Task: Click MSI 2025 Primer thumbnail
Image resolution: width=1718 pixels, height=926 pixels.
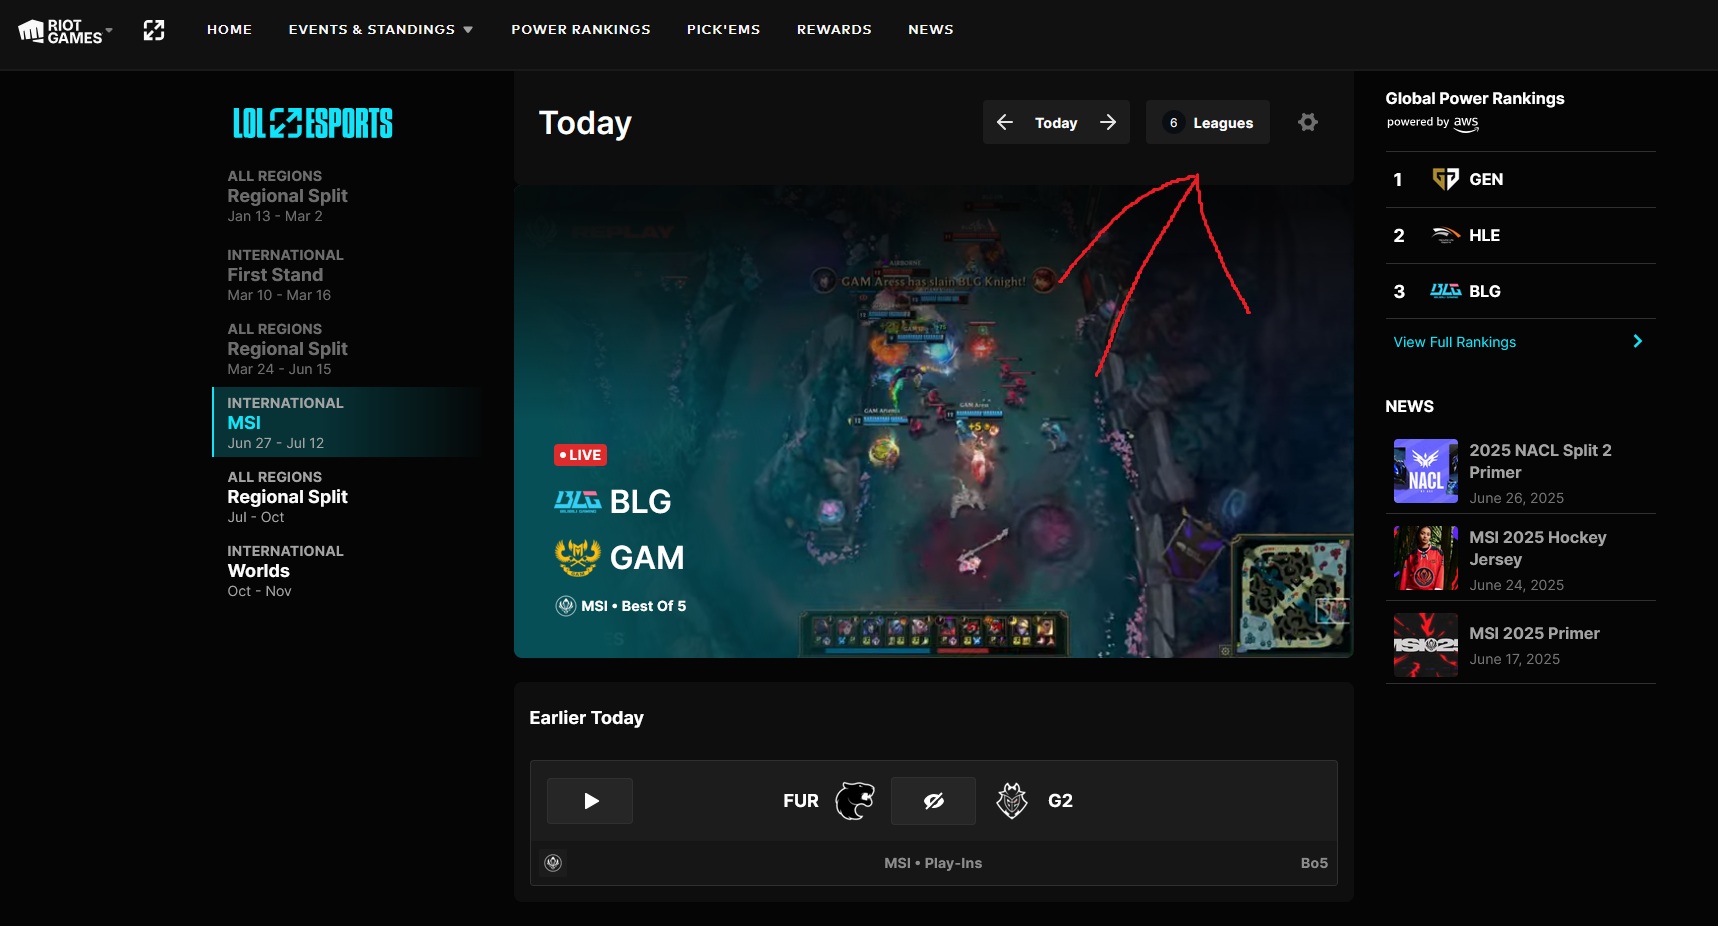Action: [x=1426, y=645]
